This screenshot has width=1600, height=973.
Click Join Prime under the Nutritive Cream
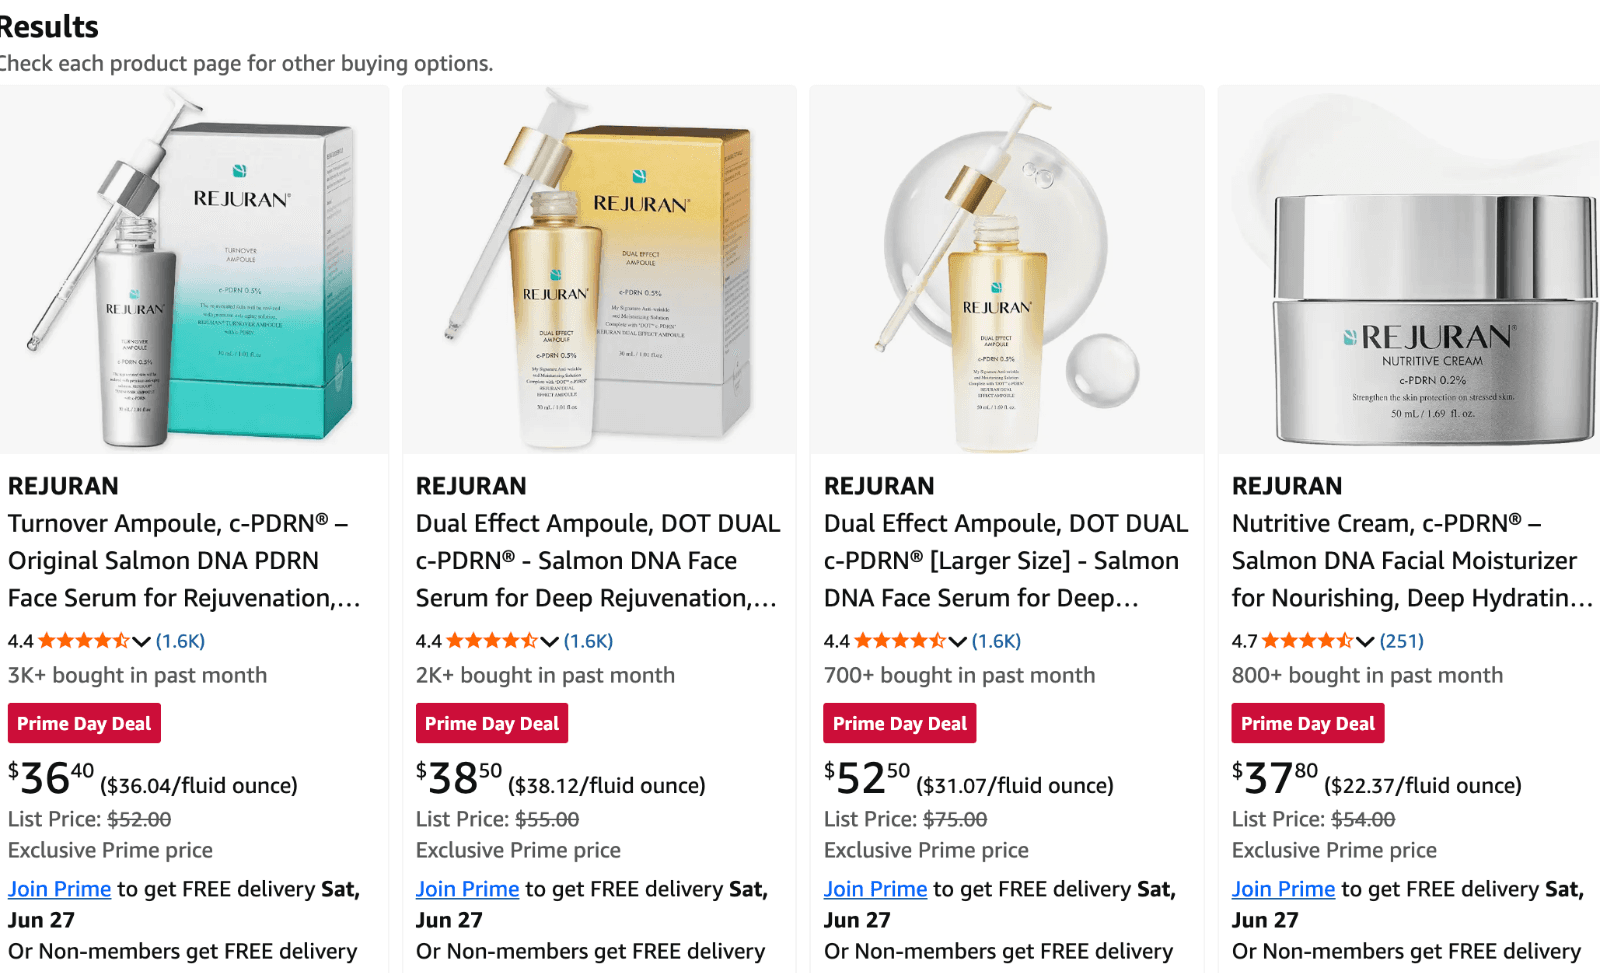point(1283,889)
